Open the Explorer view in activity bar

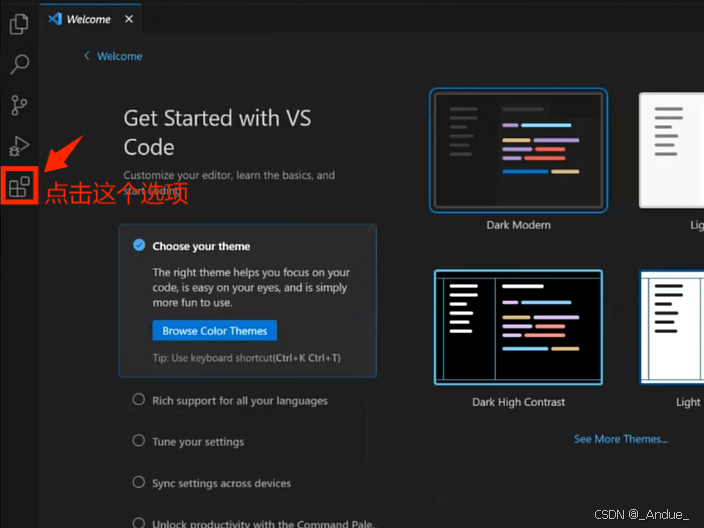click(19, 24)
